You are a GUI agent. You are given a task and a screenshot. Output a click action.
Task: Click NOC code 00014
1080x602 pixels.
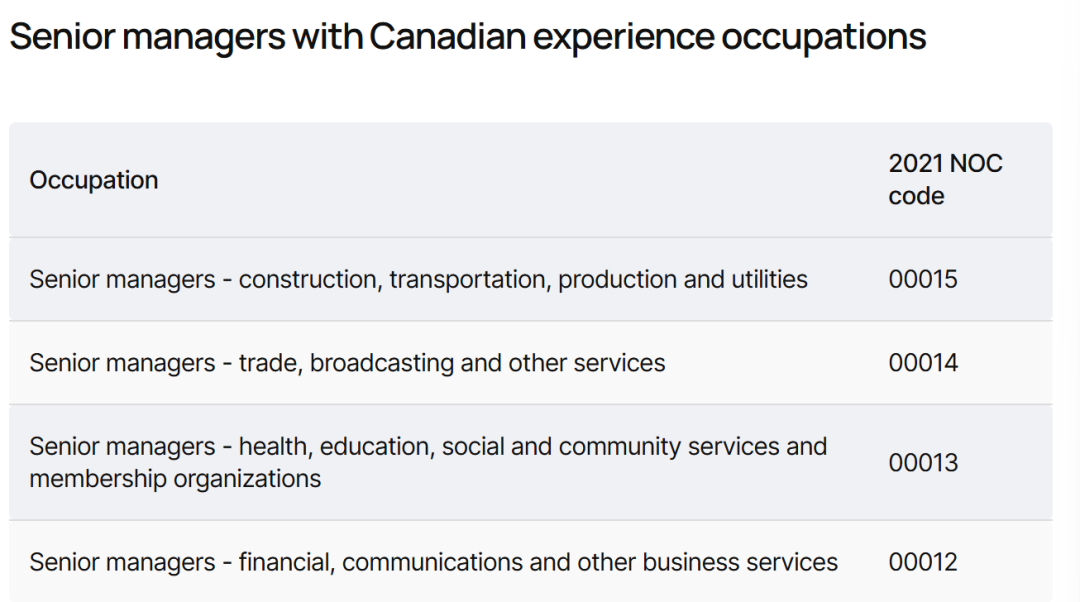(x=923, y=362)
